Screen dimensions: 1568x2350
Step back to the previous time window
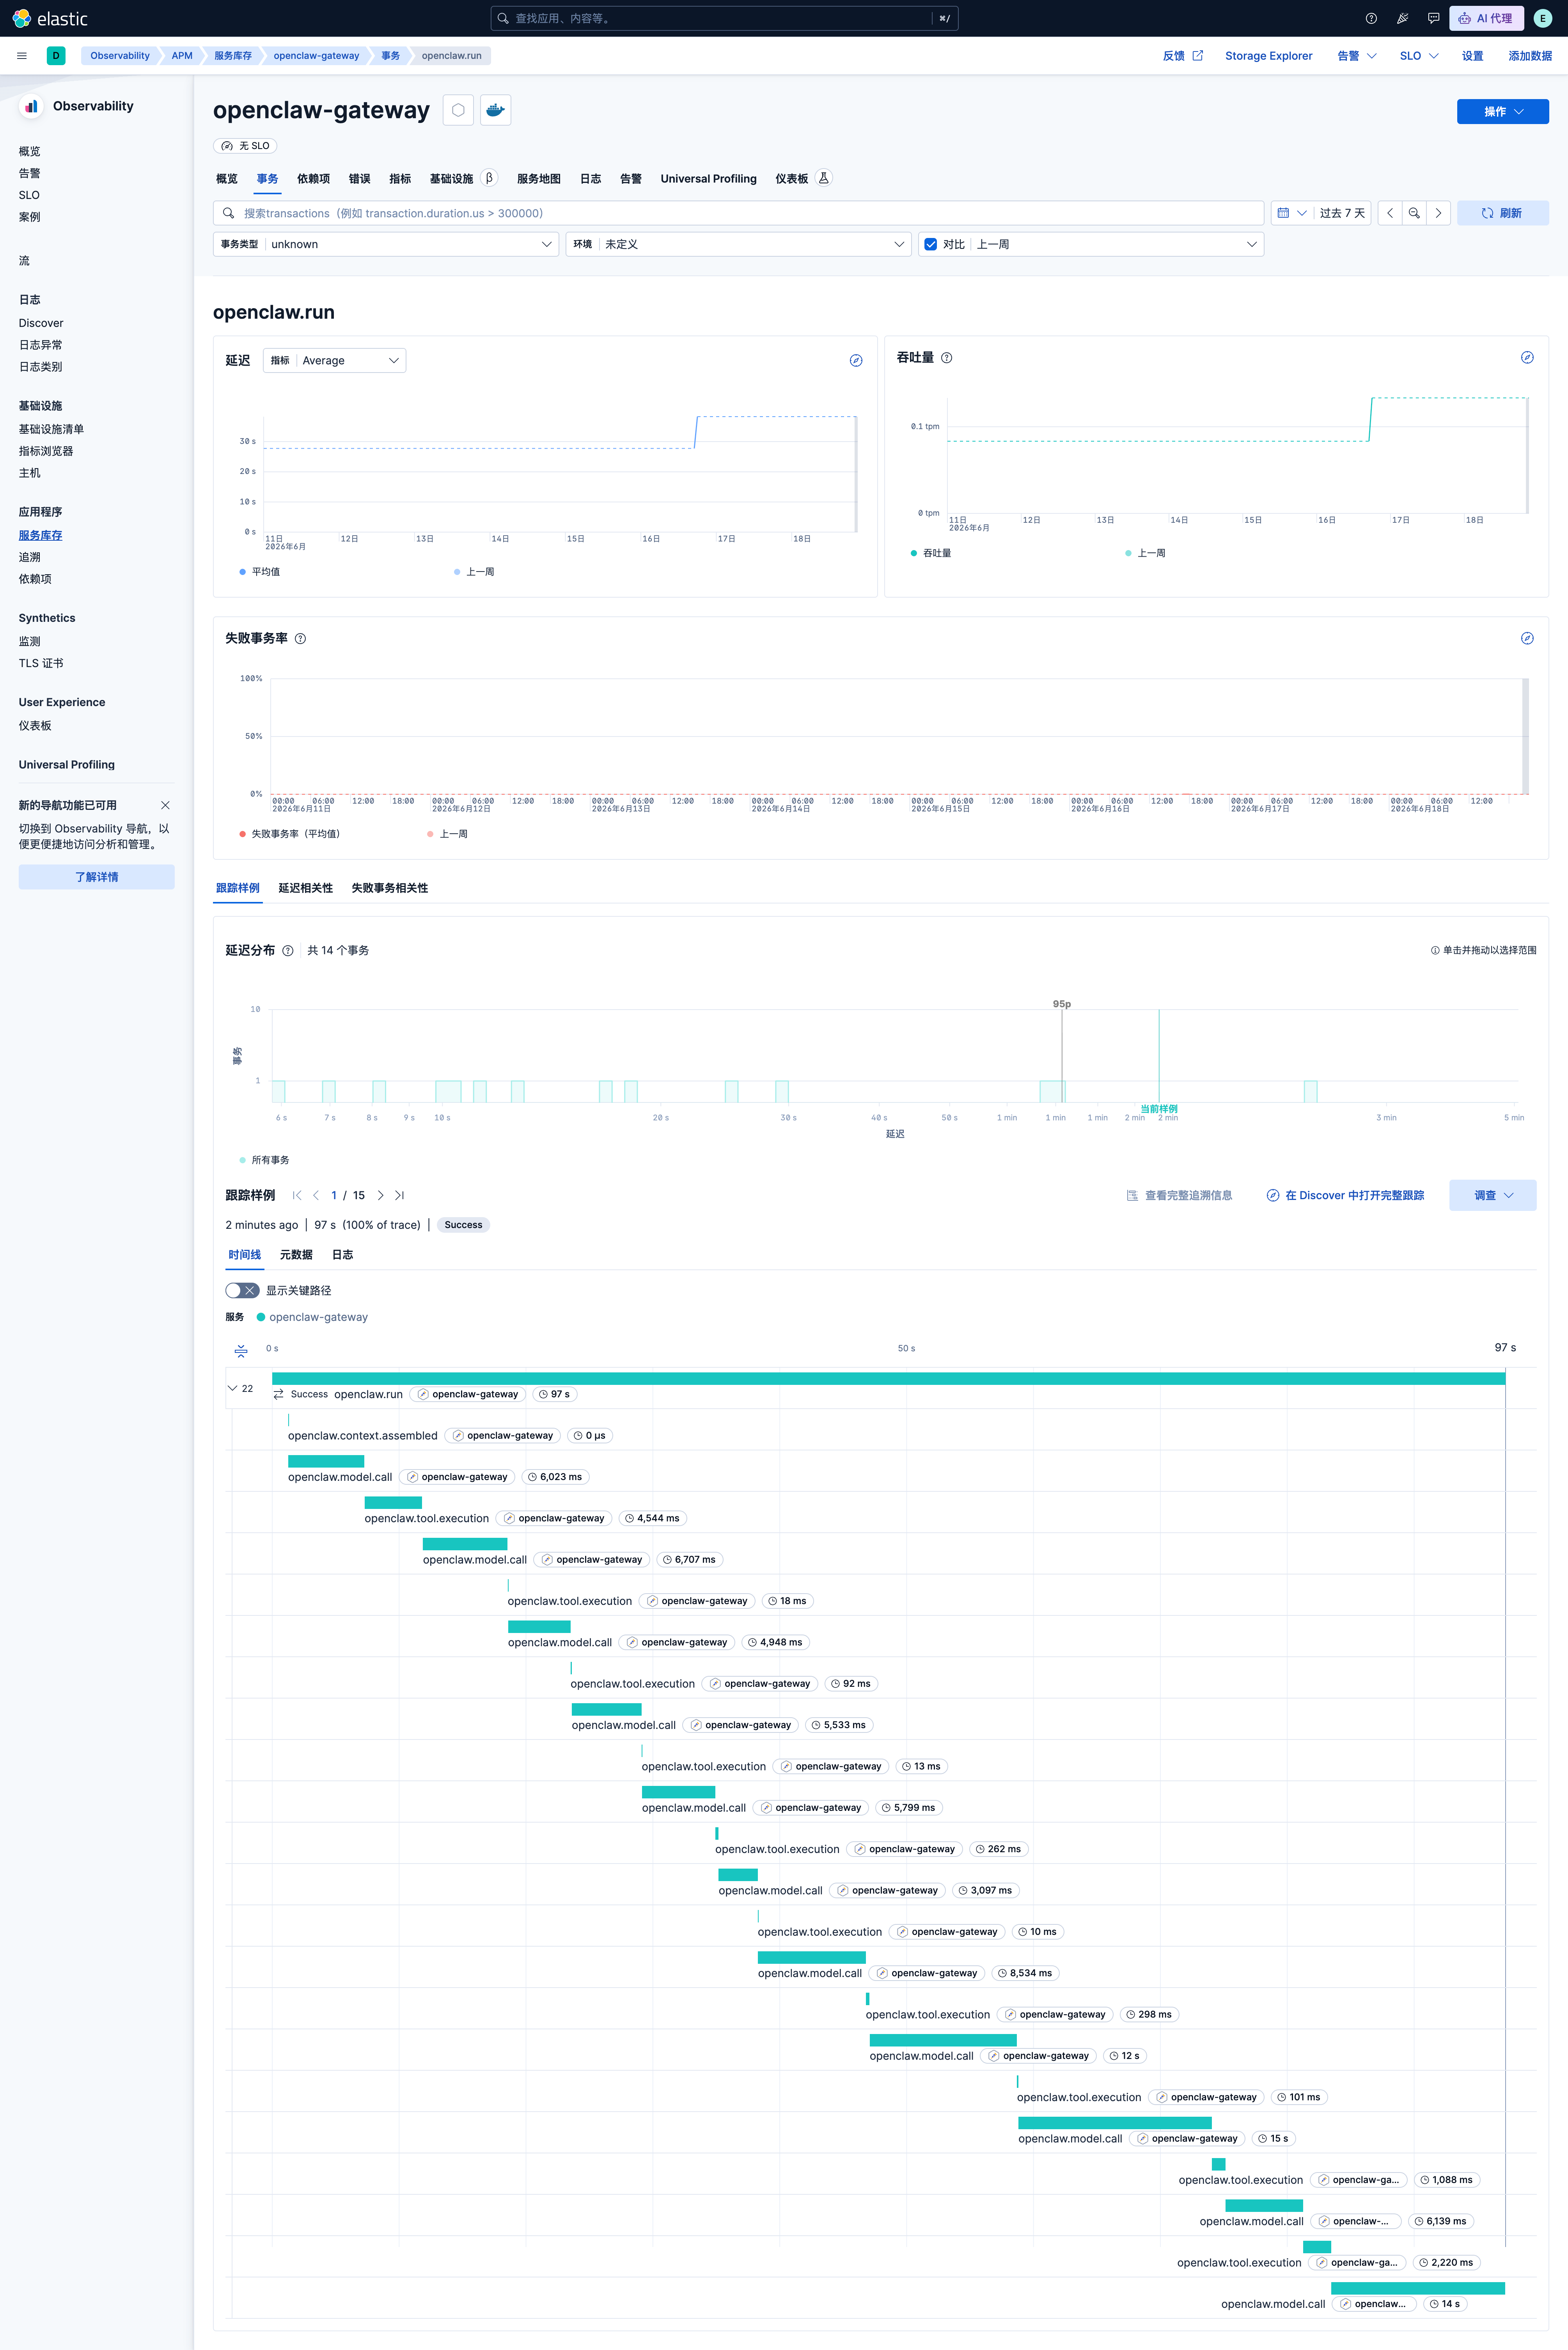pos(1390,213)
